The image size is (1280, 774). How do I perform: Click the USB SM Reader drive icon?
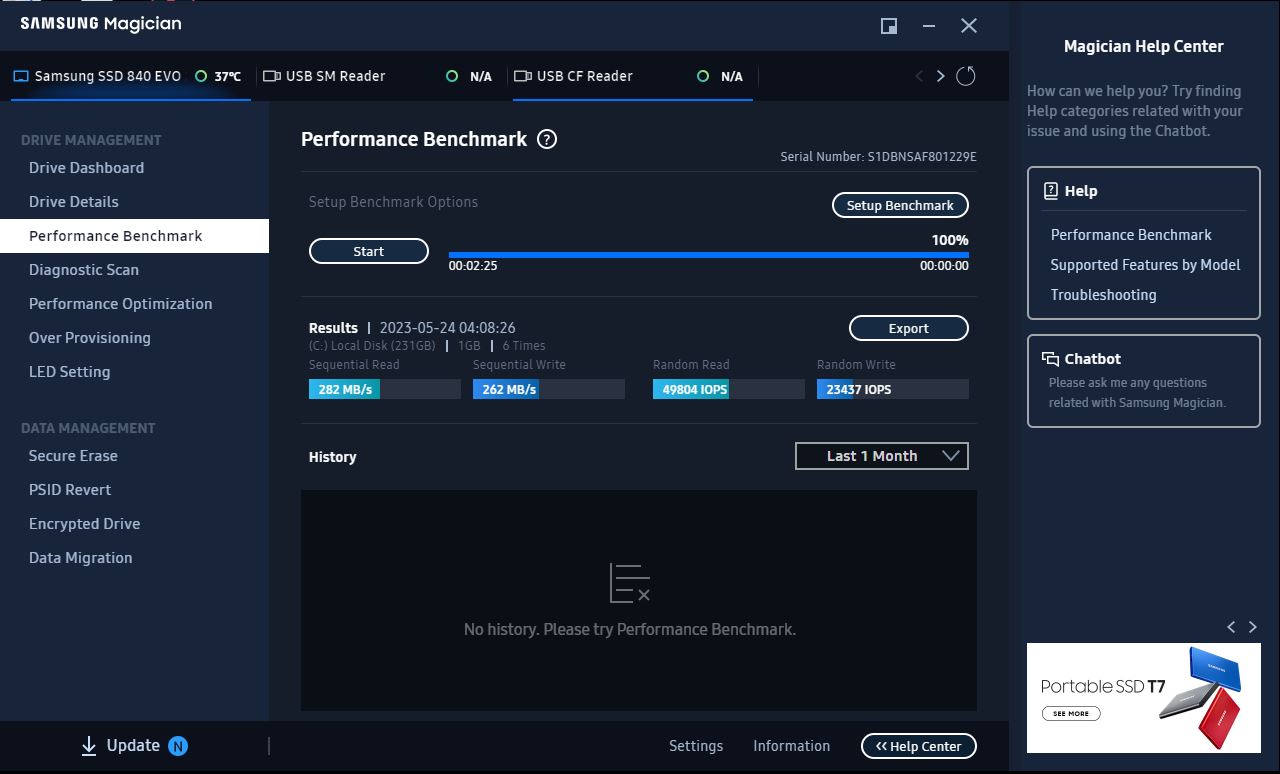(271, 76)
